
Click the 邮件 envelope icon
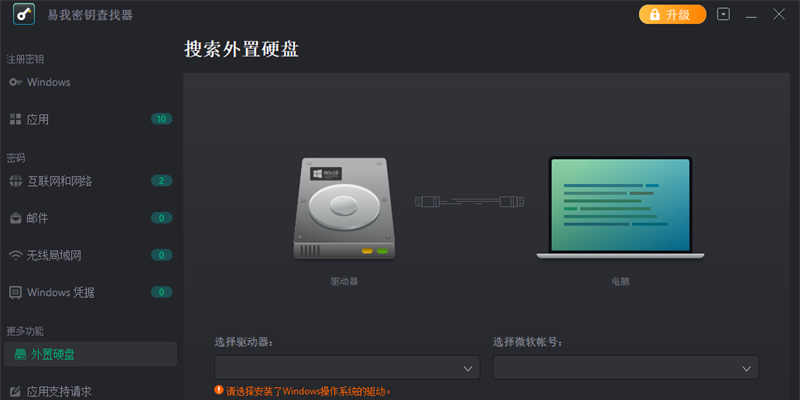click(x=15, y=218)
